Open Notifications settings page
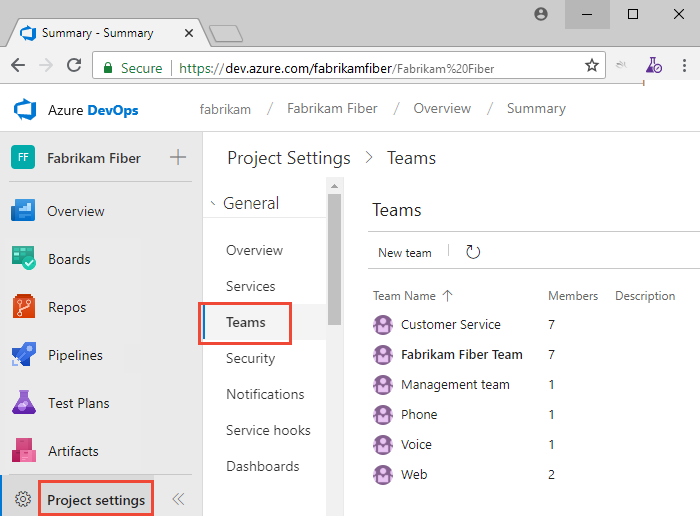This screenshot has height=517, width=700. 265,394
